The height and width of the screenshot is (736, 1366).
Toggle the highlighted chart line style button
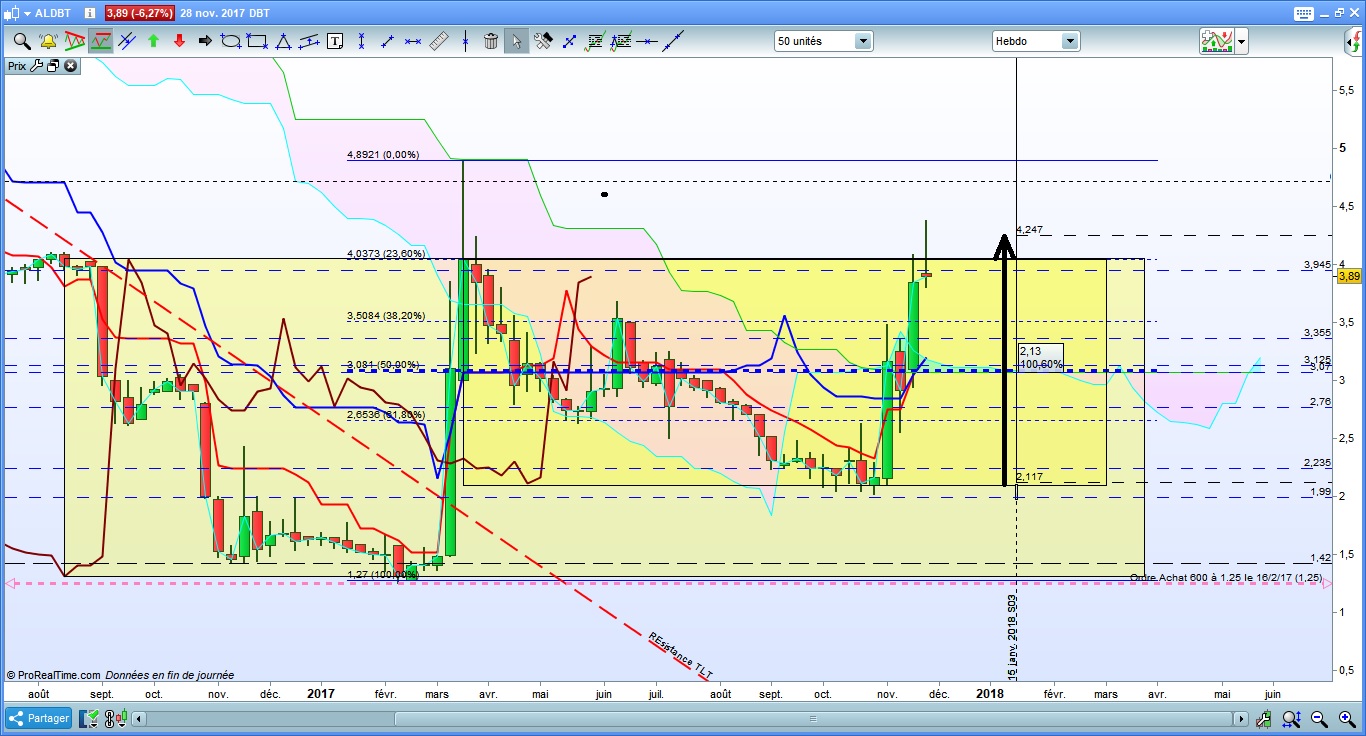pos(100,41)
